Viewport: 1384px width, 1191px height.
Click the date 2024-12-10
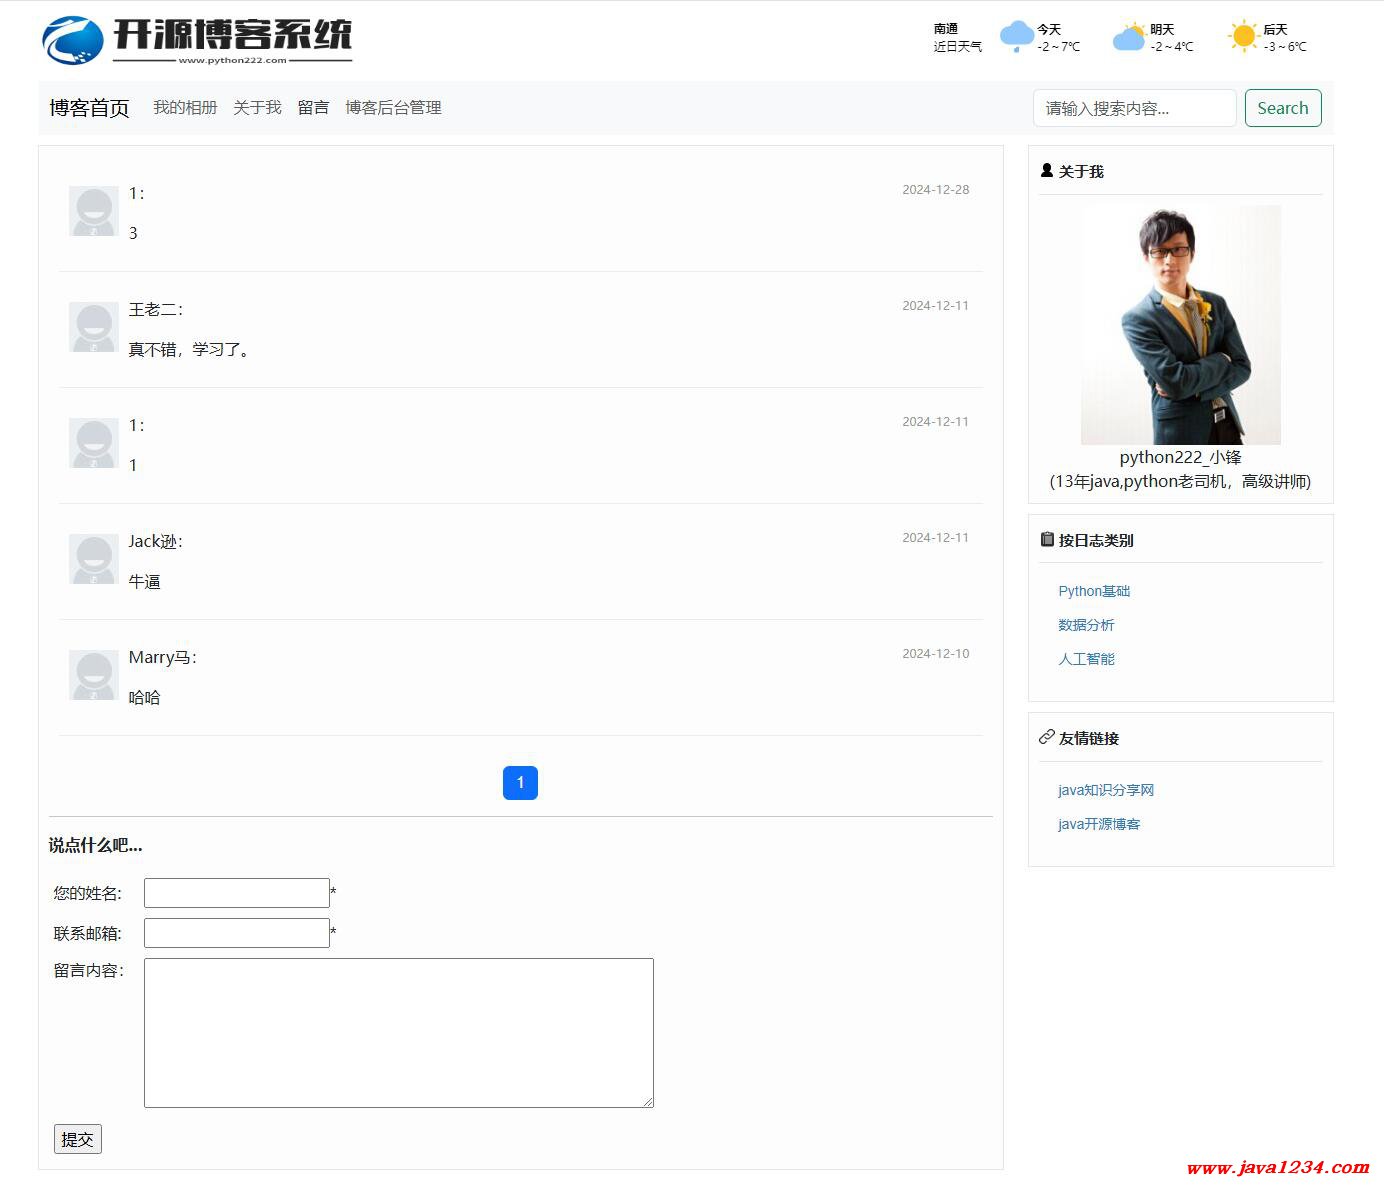tap(936, 653)
